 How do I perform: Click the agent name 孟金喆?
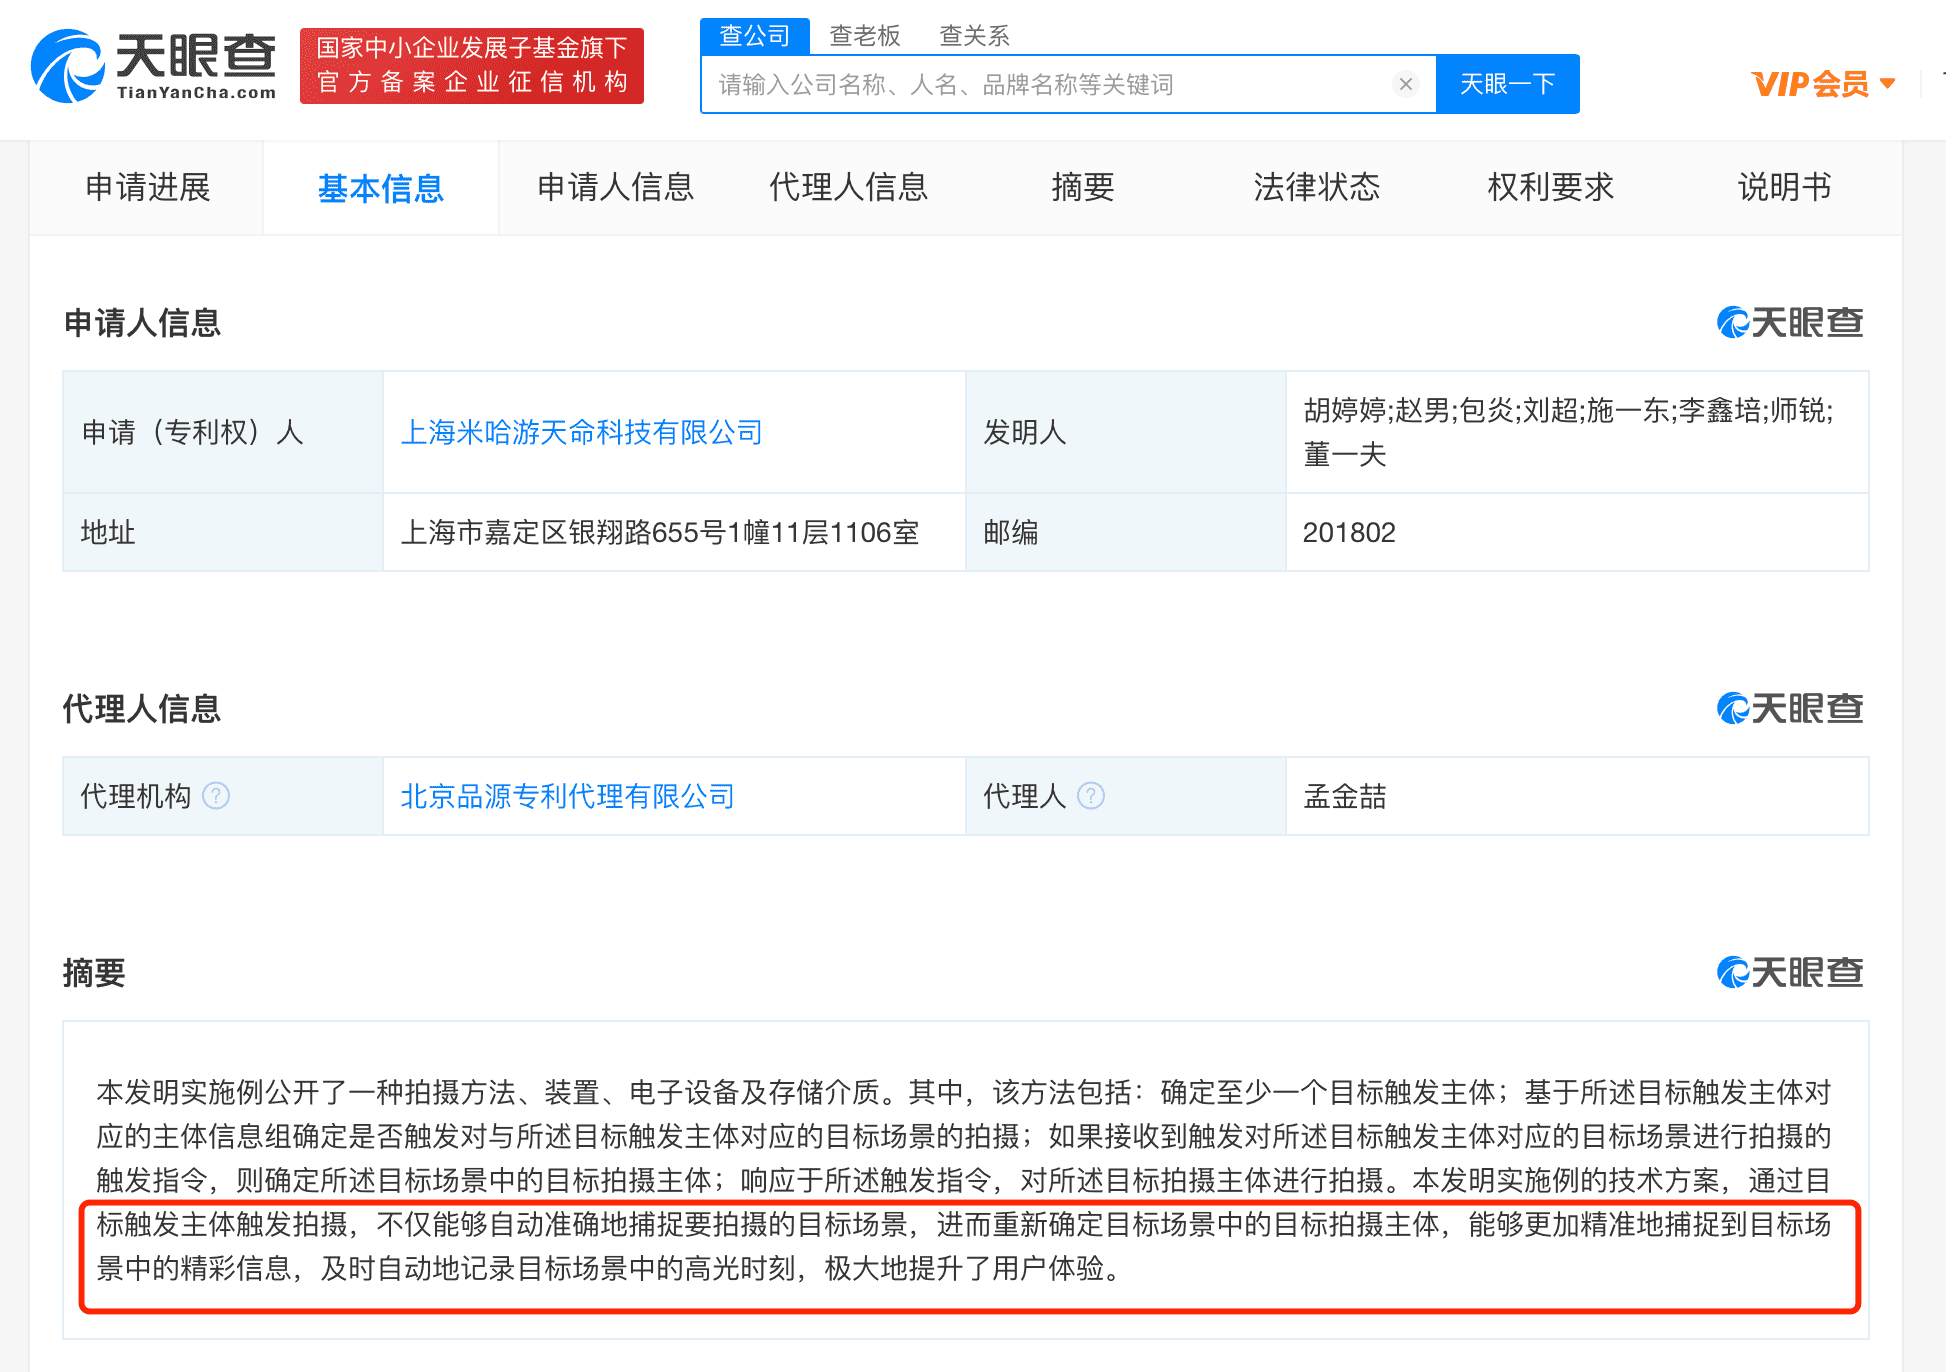point(1345,796)
